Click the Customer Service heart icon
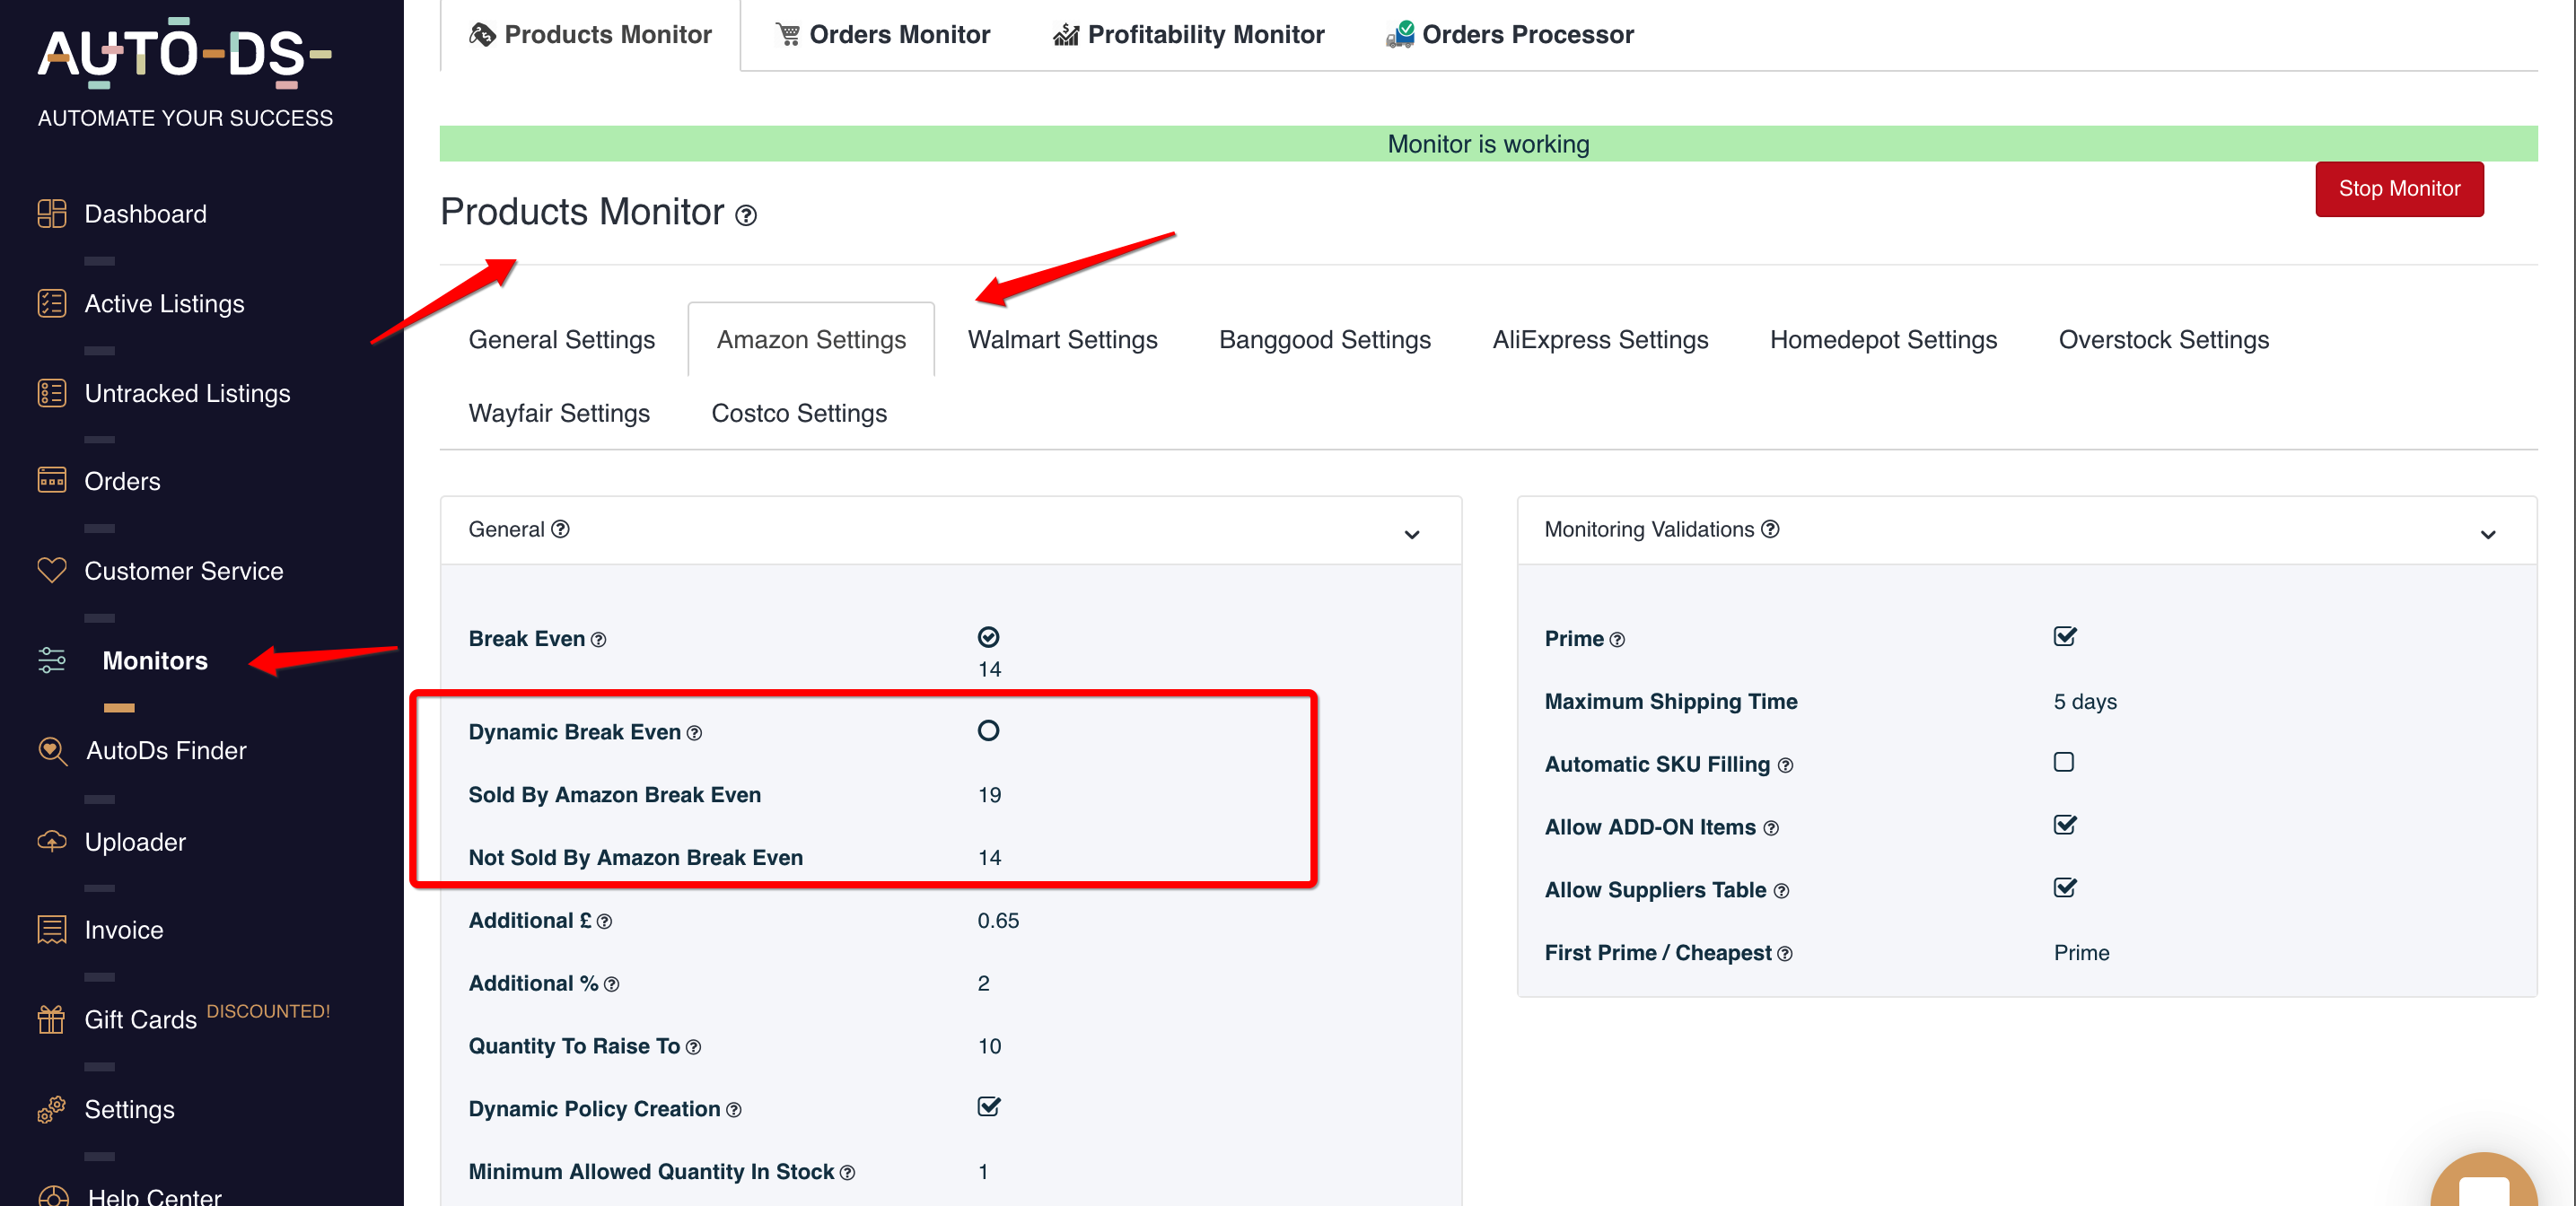The width and height of the screenshot is (2576, 1206). [x=51, y=570]
